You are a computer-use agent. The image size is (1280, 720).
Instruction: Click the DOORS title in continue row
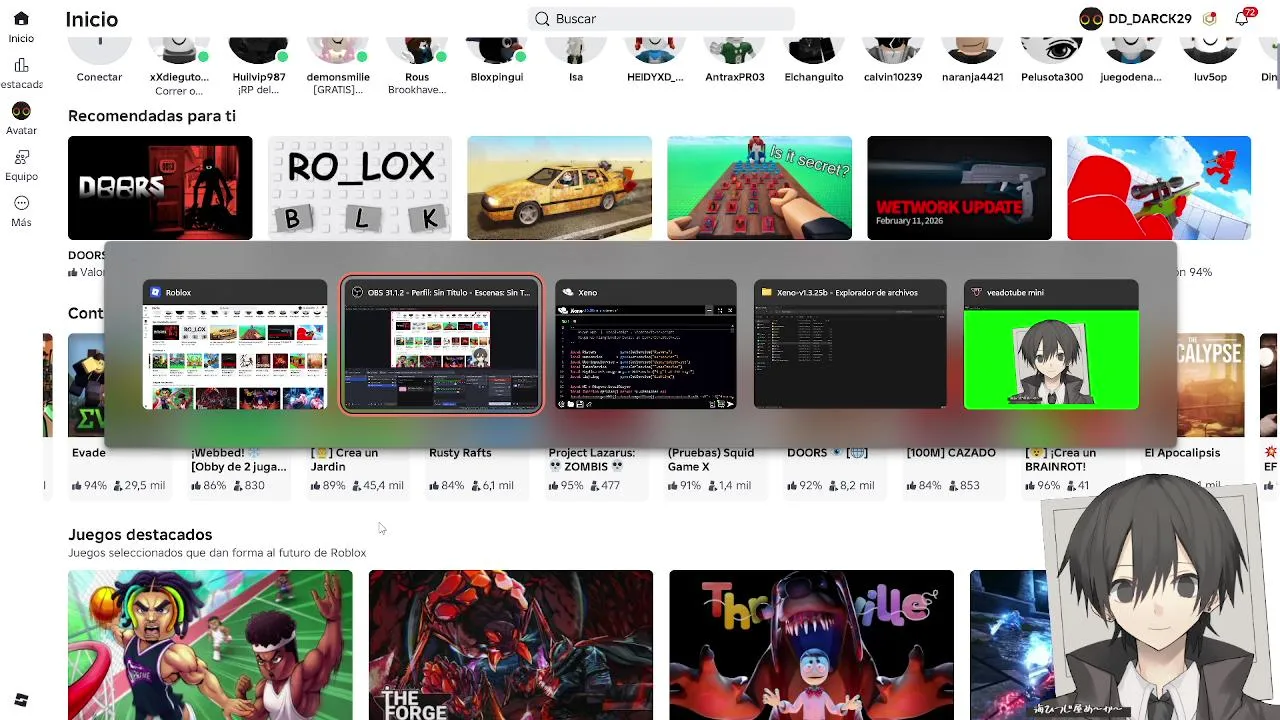point(826,453)
